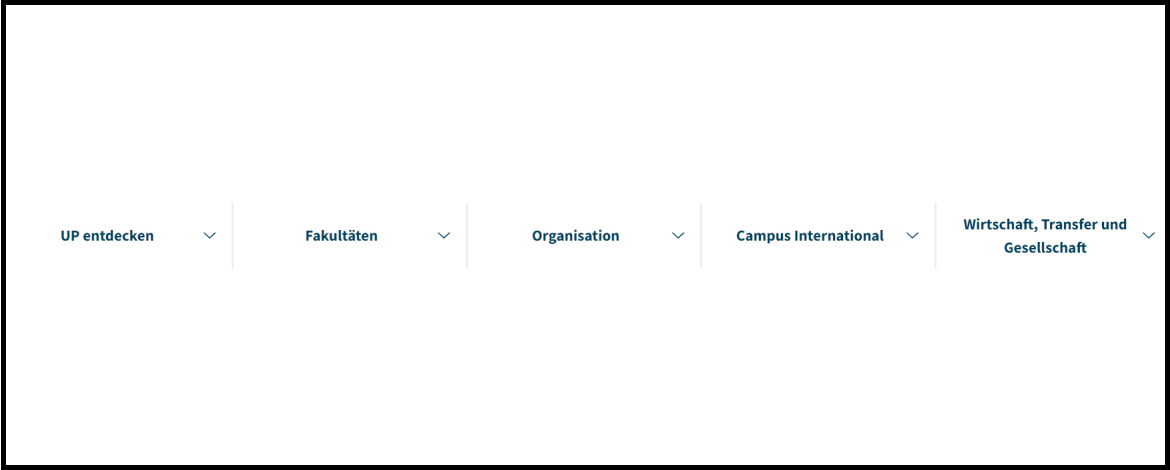Screen dimensions: 1170x470
Task: Go to the Fakultäten navigation link
Action: (341, 236)
